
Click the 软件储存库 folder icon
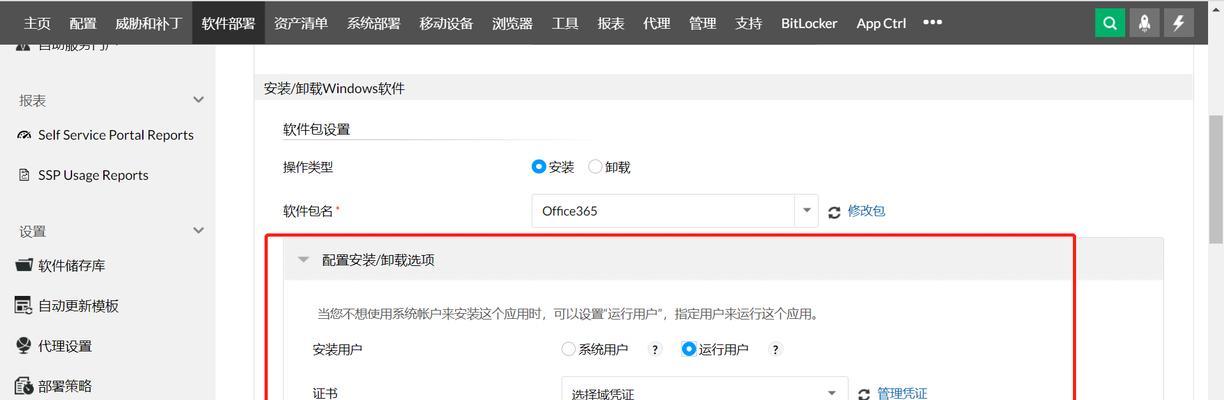coord(24,265)
